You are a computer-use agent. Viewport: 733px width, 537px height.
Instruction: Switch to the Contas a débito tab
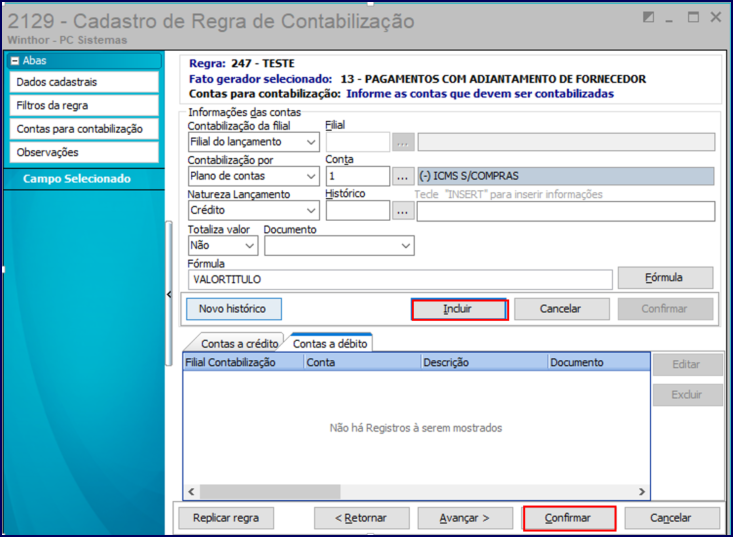(x=330, y=344)
